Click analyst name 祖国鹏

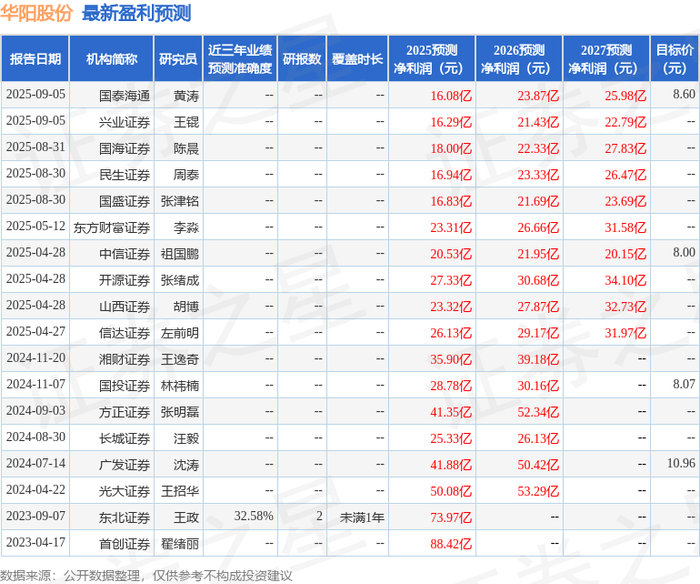(x=180, y=254)
